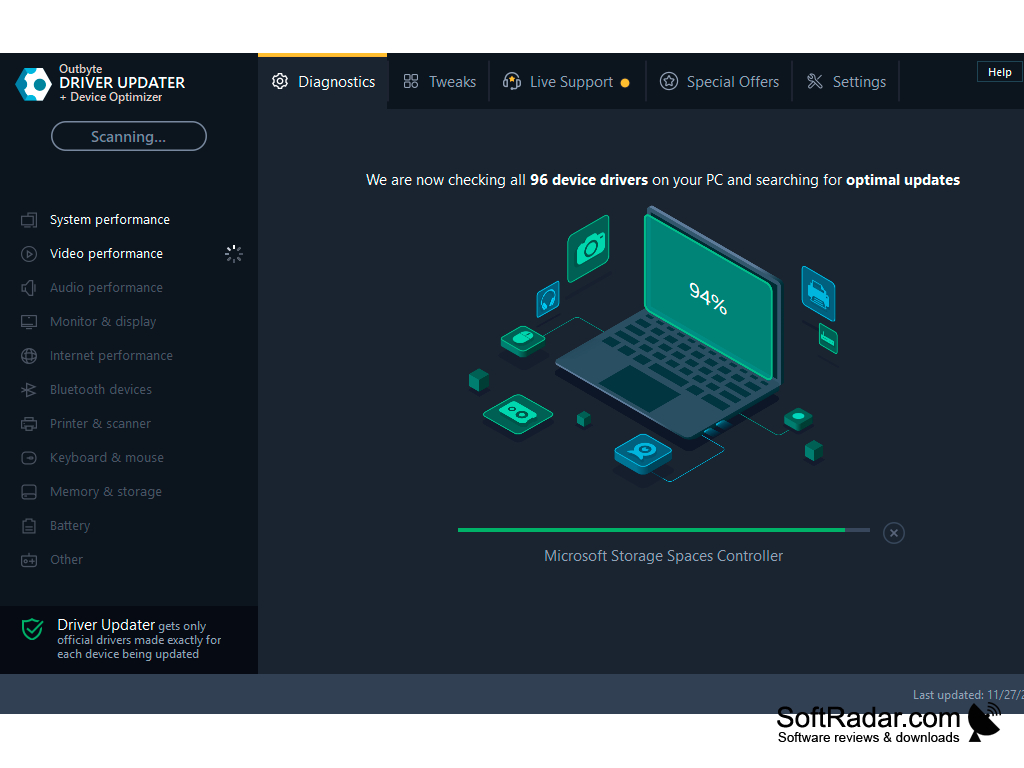This screenshot has width=1024, height=768.
Task: Click the Special Offers star icon
Action: pyautogui.click(x=669, y=82)
